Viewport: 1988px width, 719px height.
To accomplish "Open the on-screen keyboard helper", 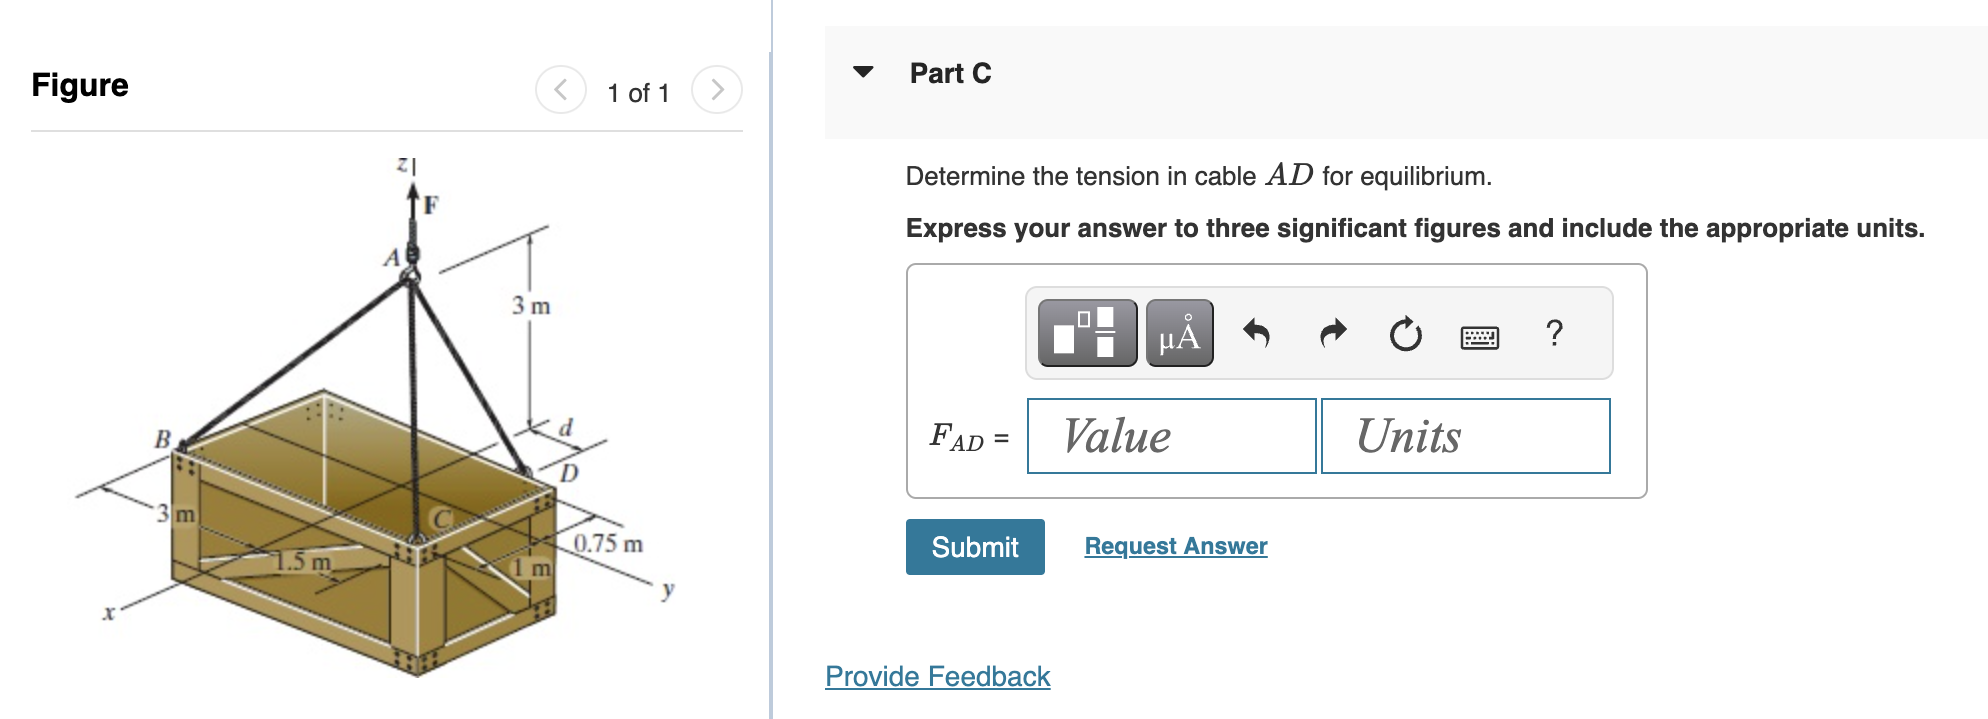I will point(1479,337).
